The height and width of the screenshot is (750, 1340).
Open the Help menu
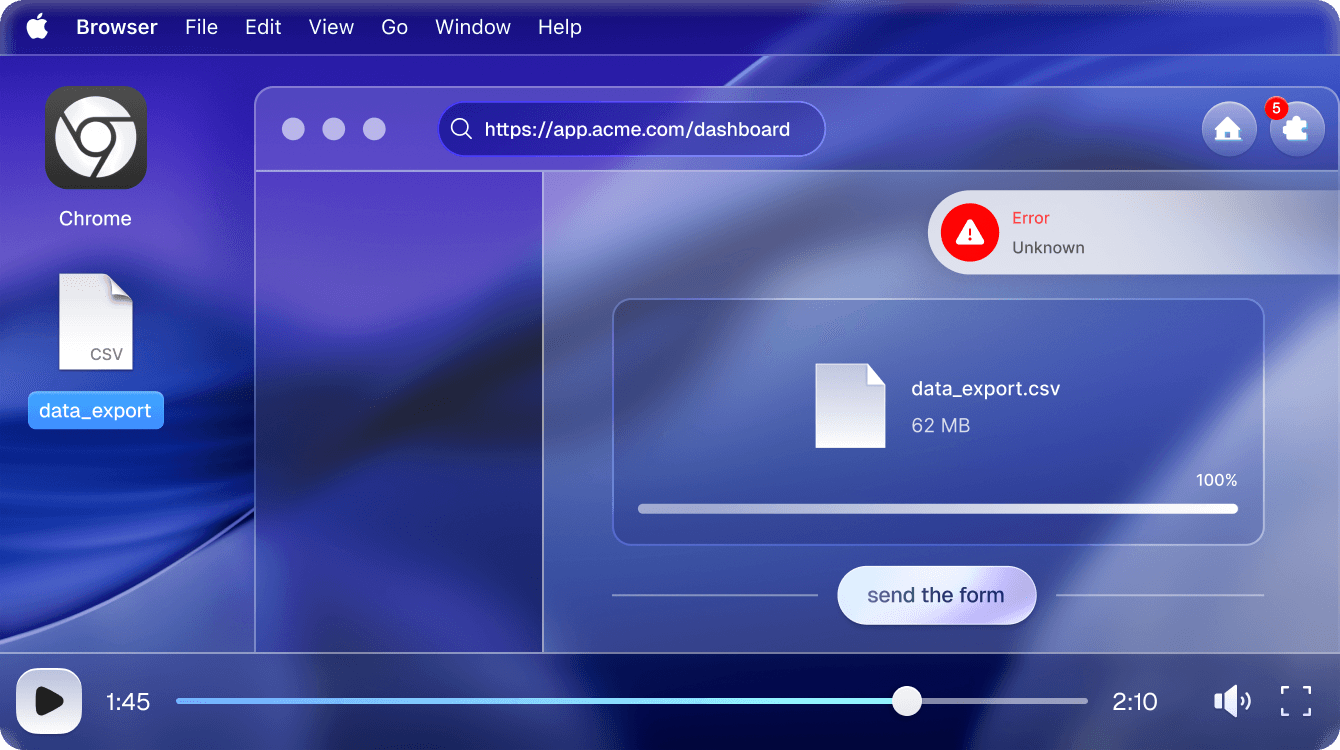point(560,27)
